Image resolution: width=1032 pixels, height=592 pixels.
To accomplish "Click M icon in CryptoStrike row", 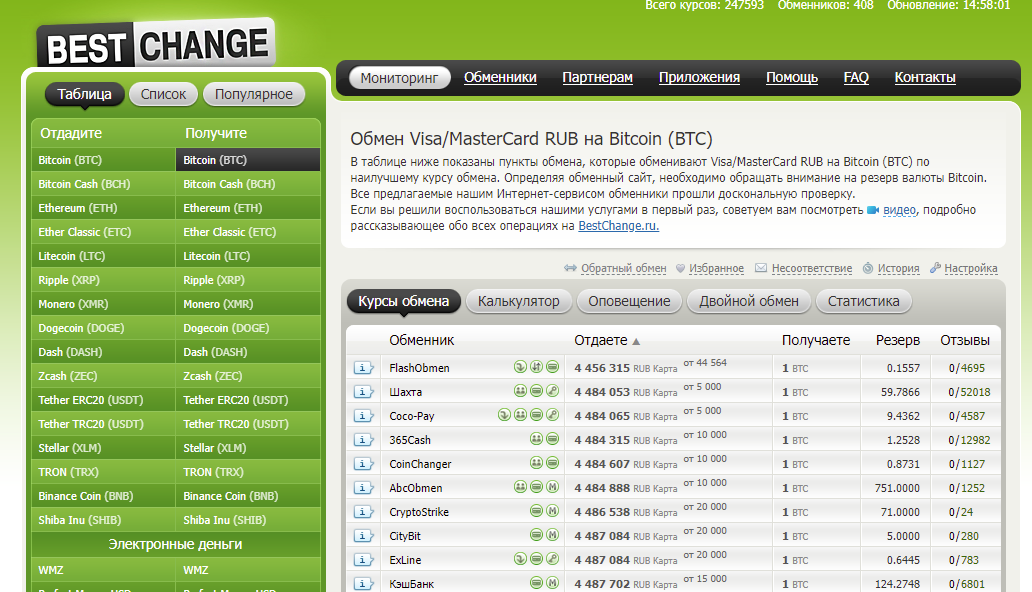I will click(553, 511).
